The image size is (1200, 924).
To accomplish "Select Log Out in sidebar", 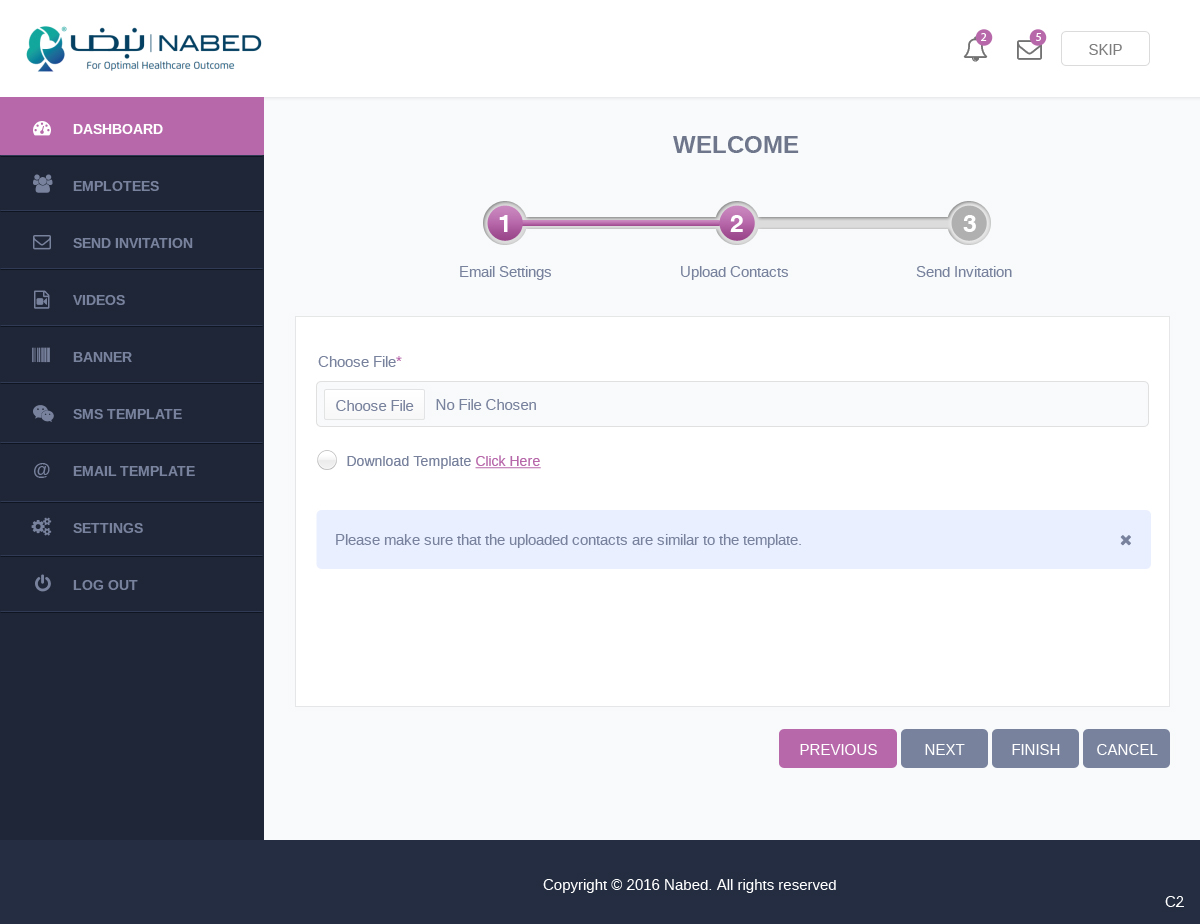I will [132, 584].
